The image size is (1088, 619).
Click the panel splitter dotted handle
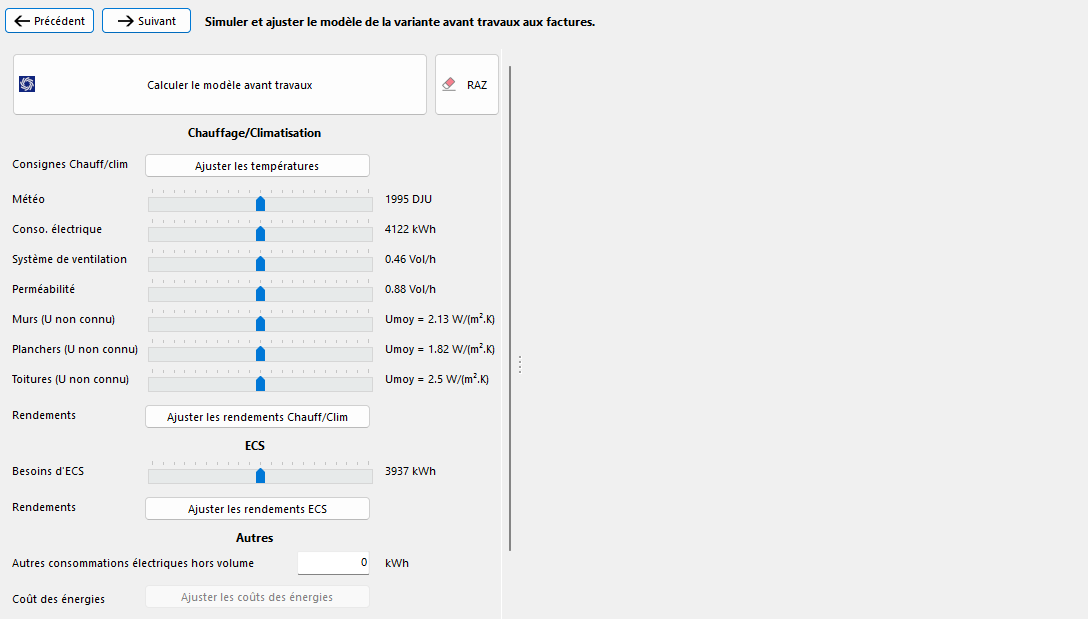pyautogui.click(x=519, y=365)
